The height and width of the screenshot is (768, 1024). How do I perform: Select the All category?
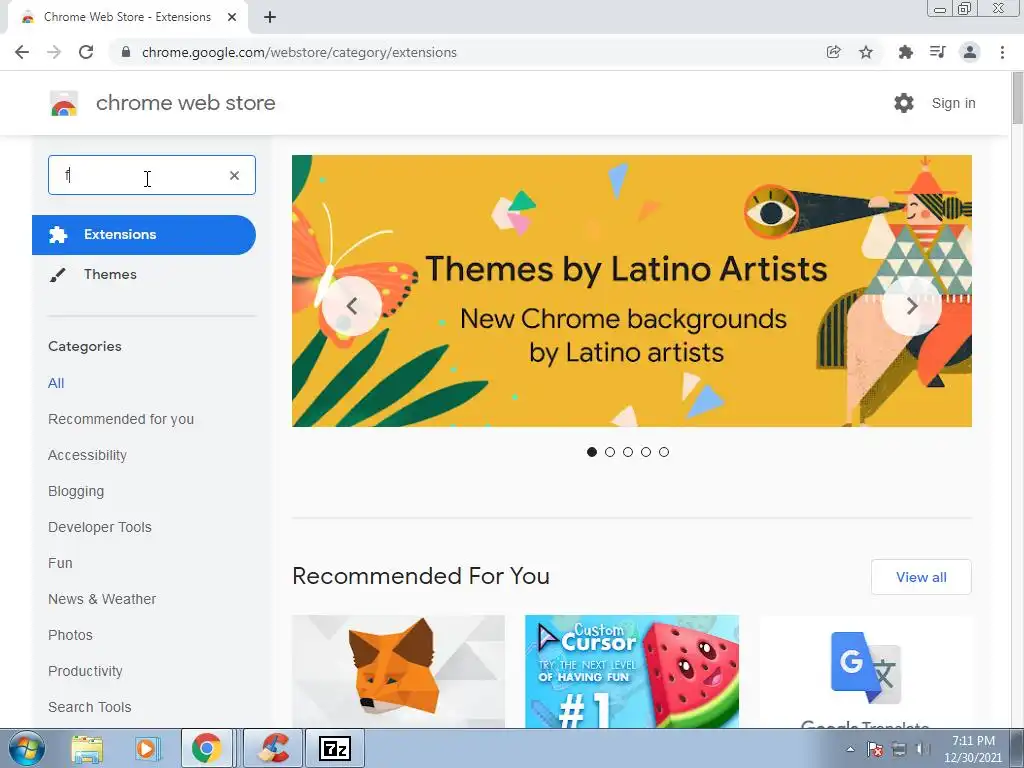point(56,383)
